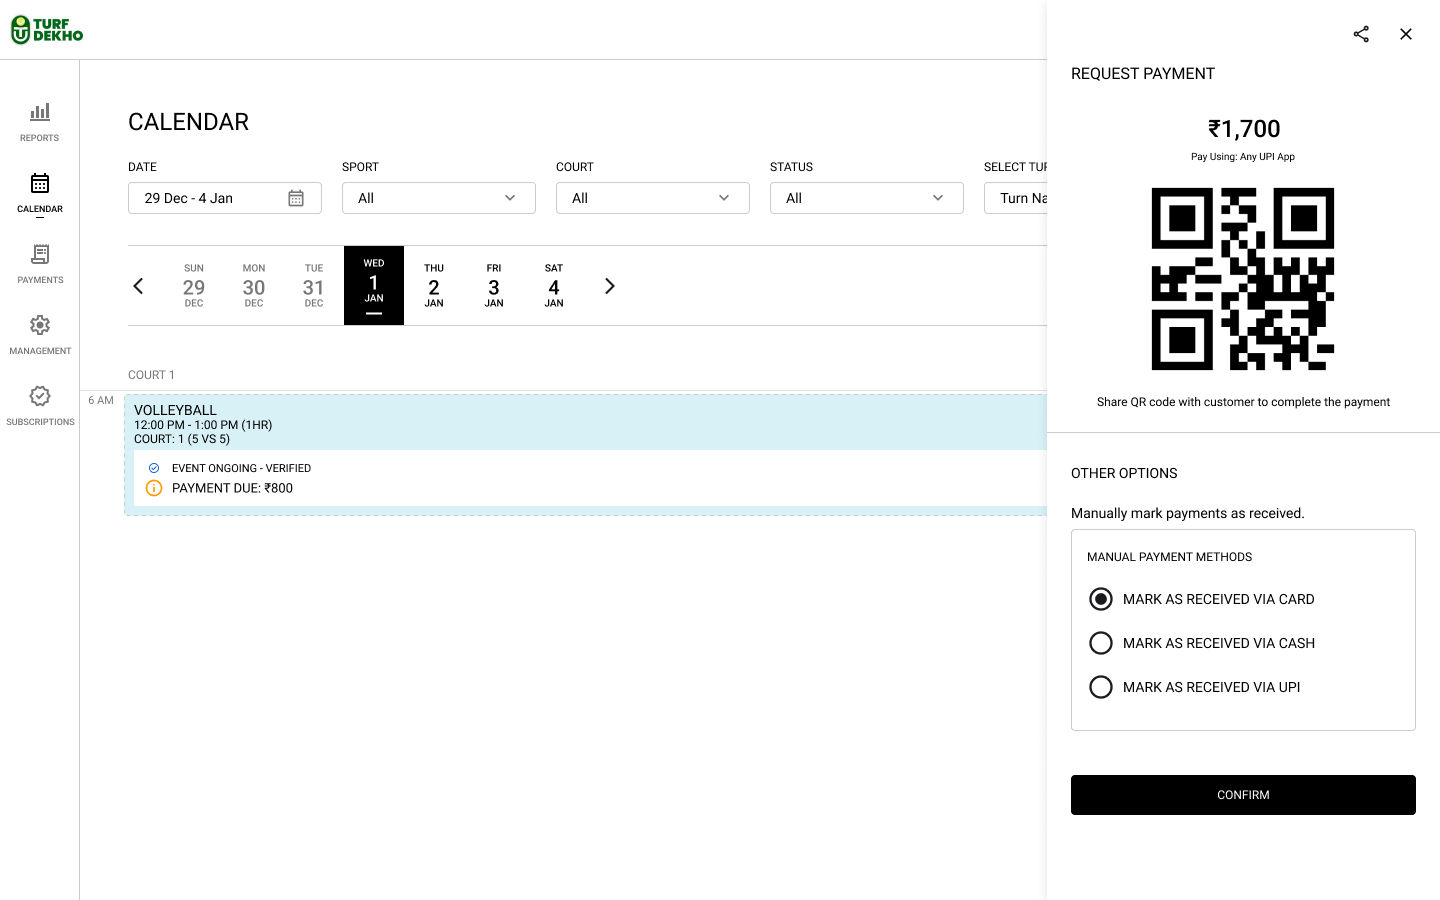Select Thursday 2 Jan tab

click(x=434, y=286)
